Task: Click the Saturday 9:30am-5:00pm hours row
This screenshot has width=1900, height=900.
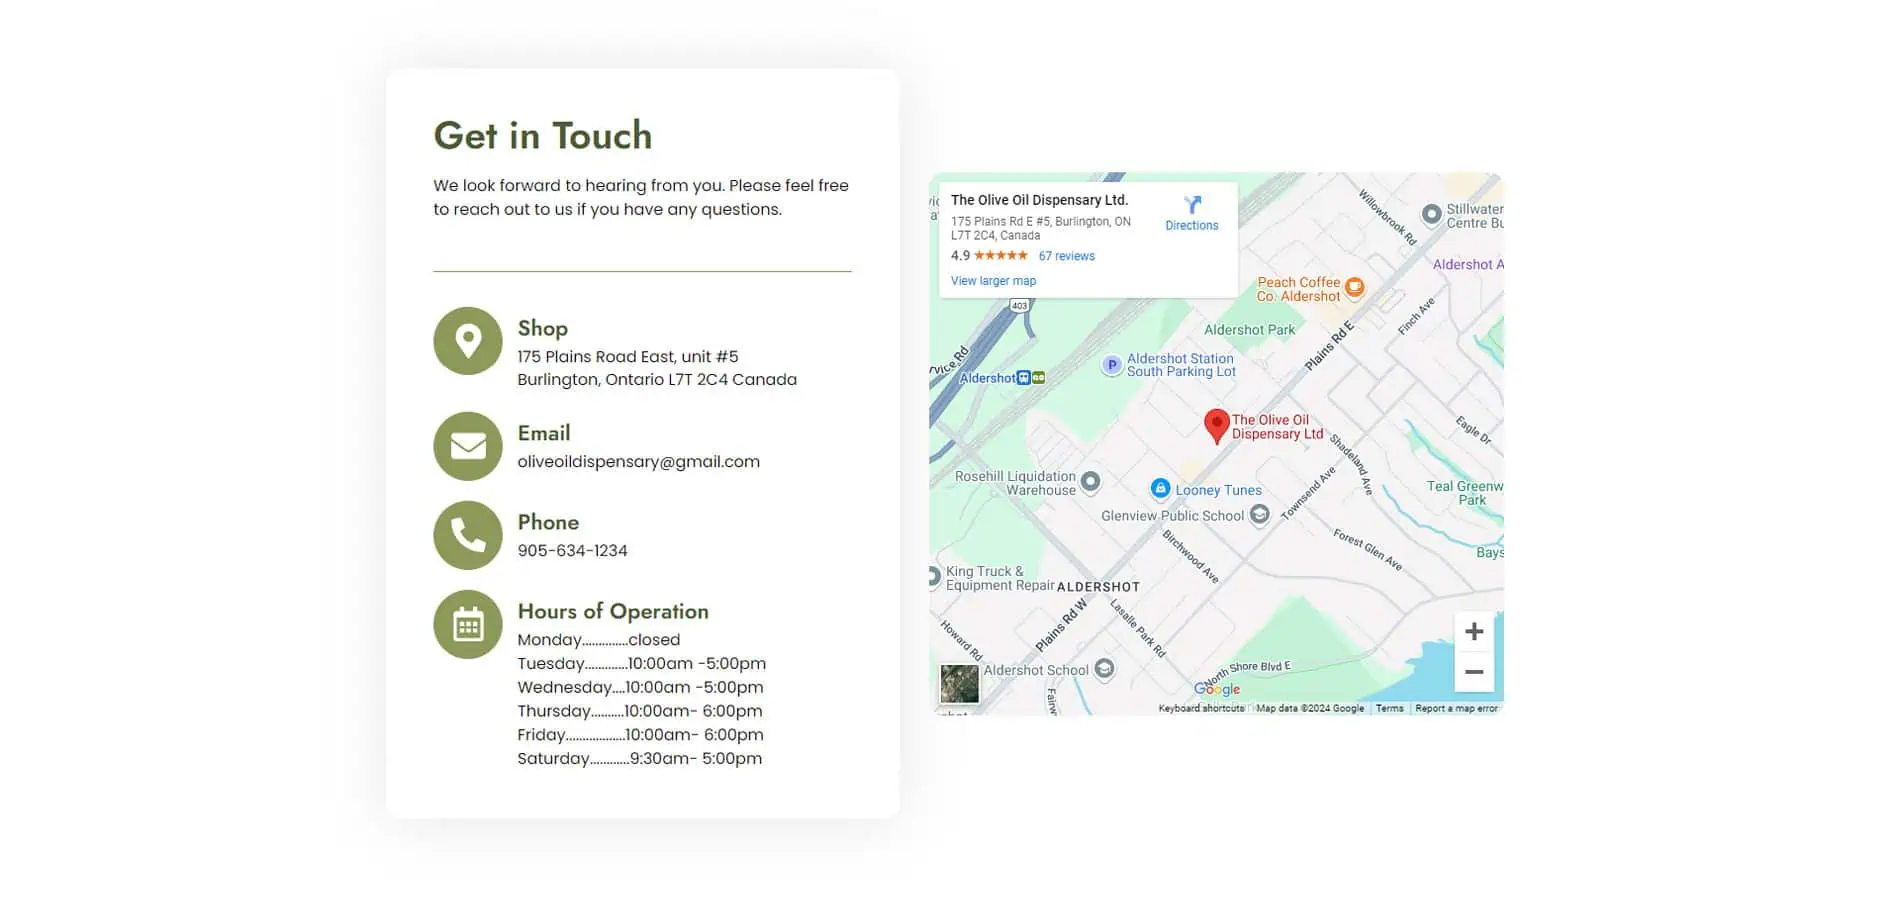Action: tap(639, 759)
